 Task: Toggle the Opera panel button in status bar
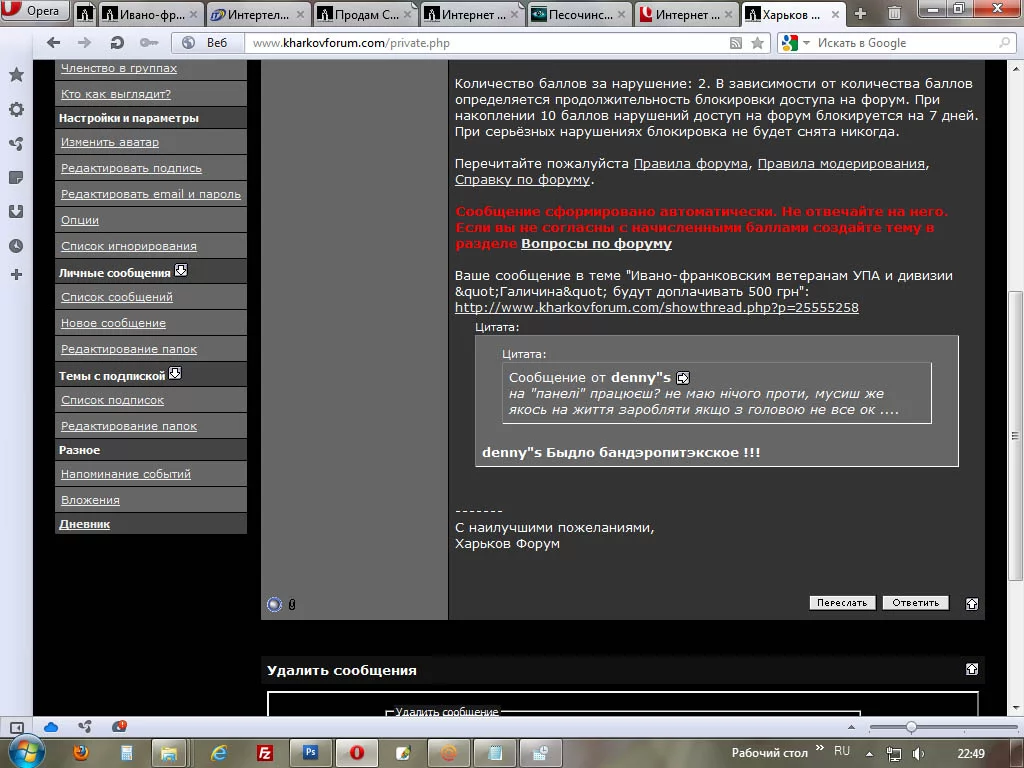pyautogui.click(x=17, y=727)
